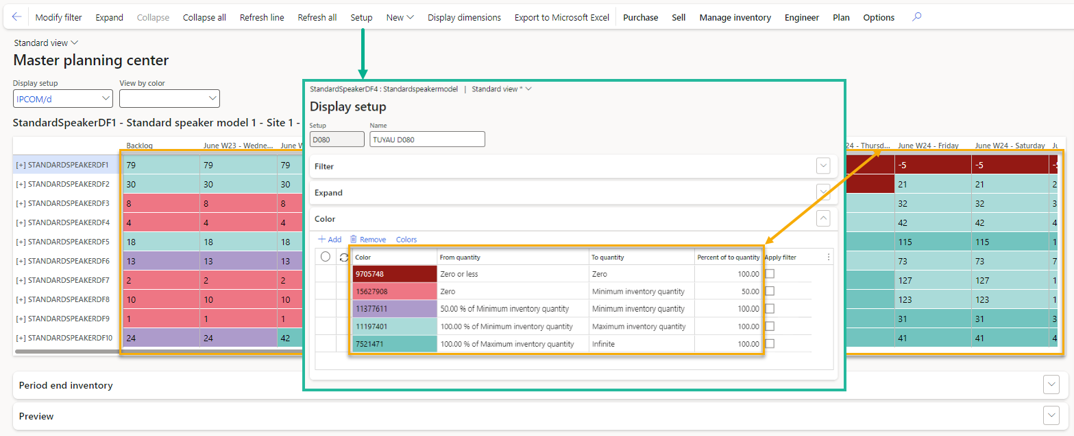The image size is (1074, 436).
Task: Expand STANDARDSPEAKERDF10 tree row
Action: click(x=20, y=337)
